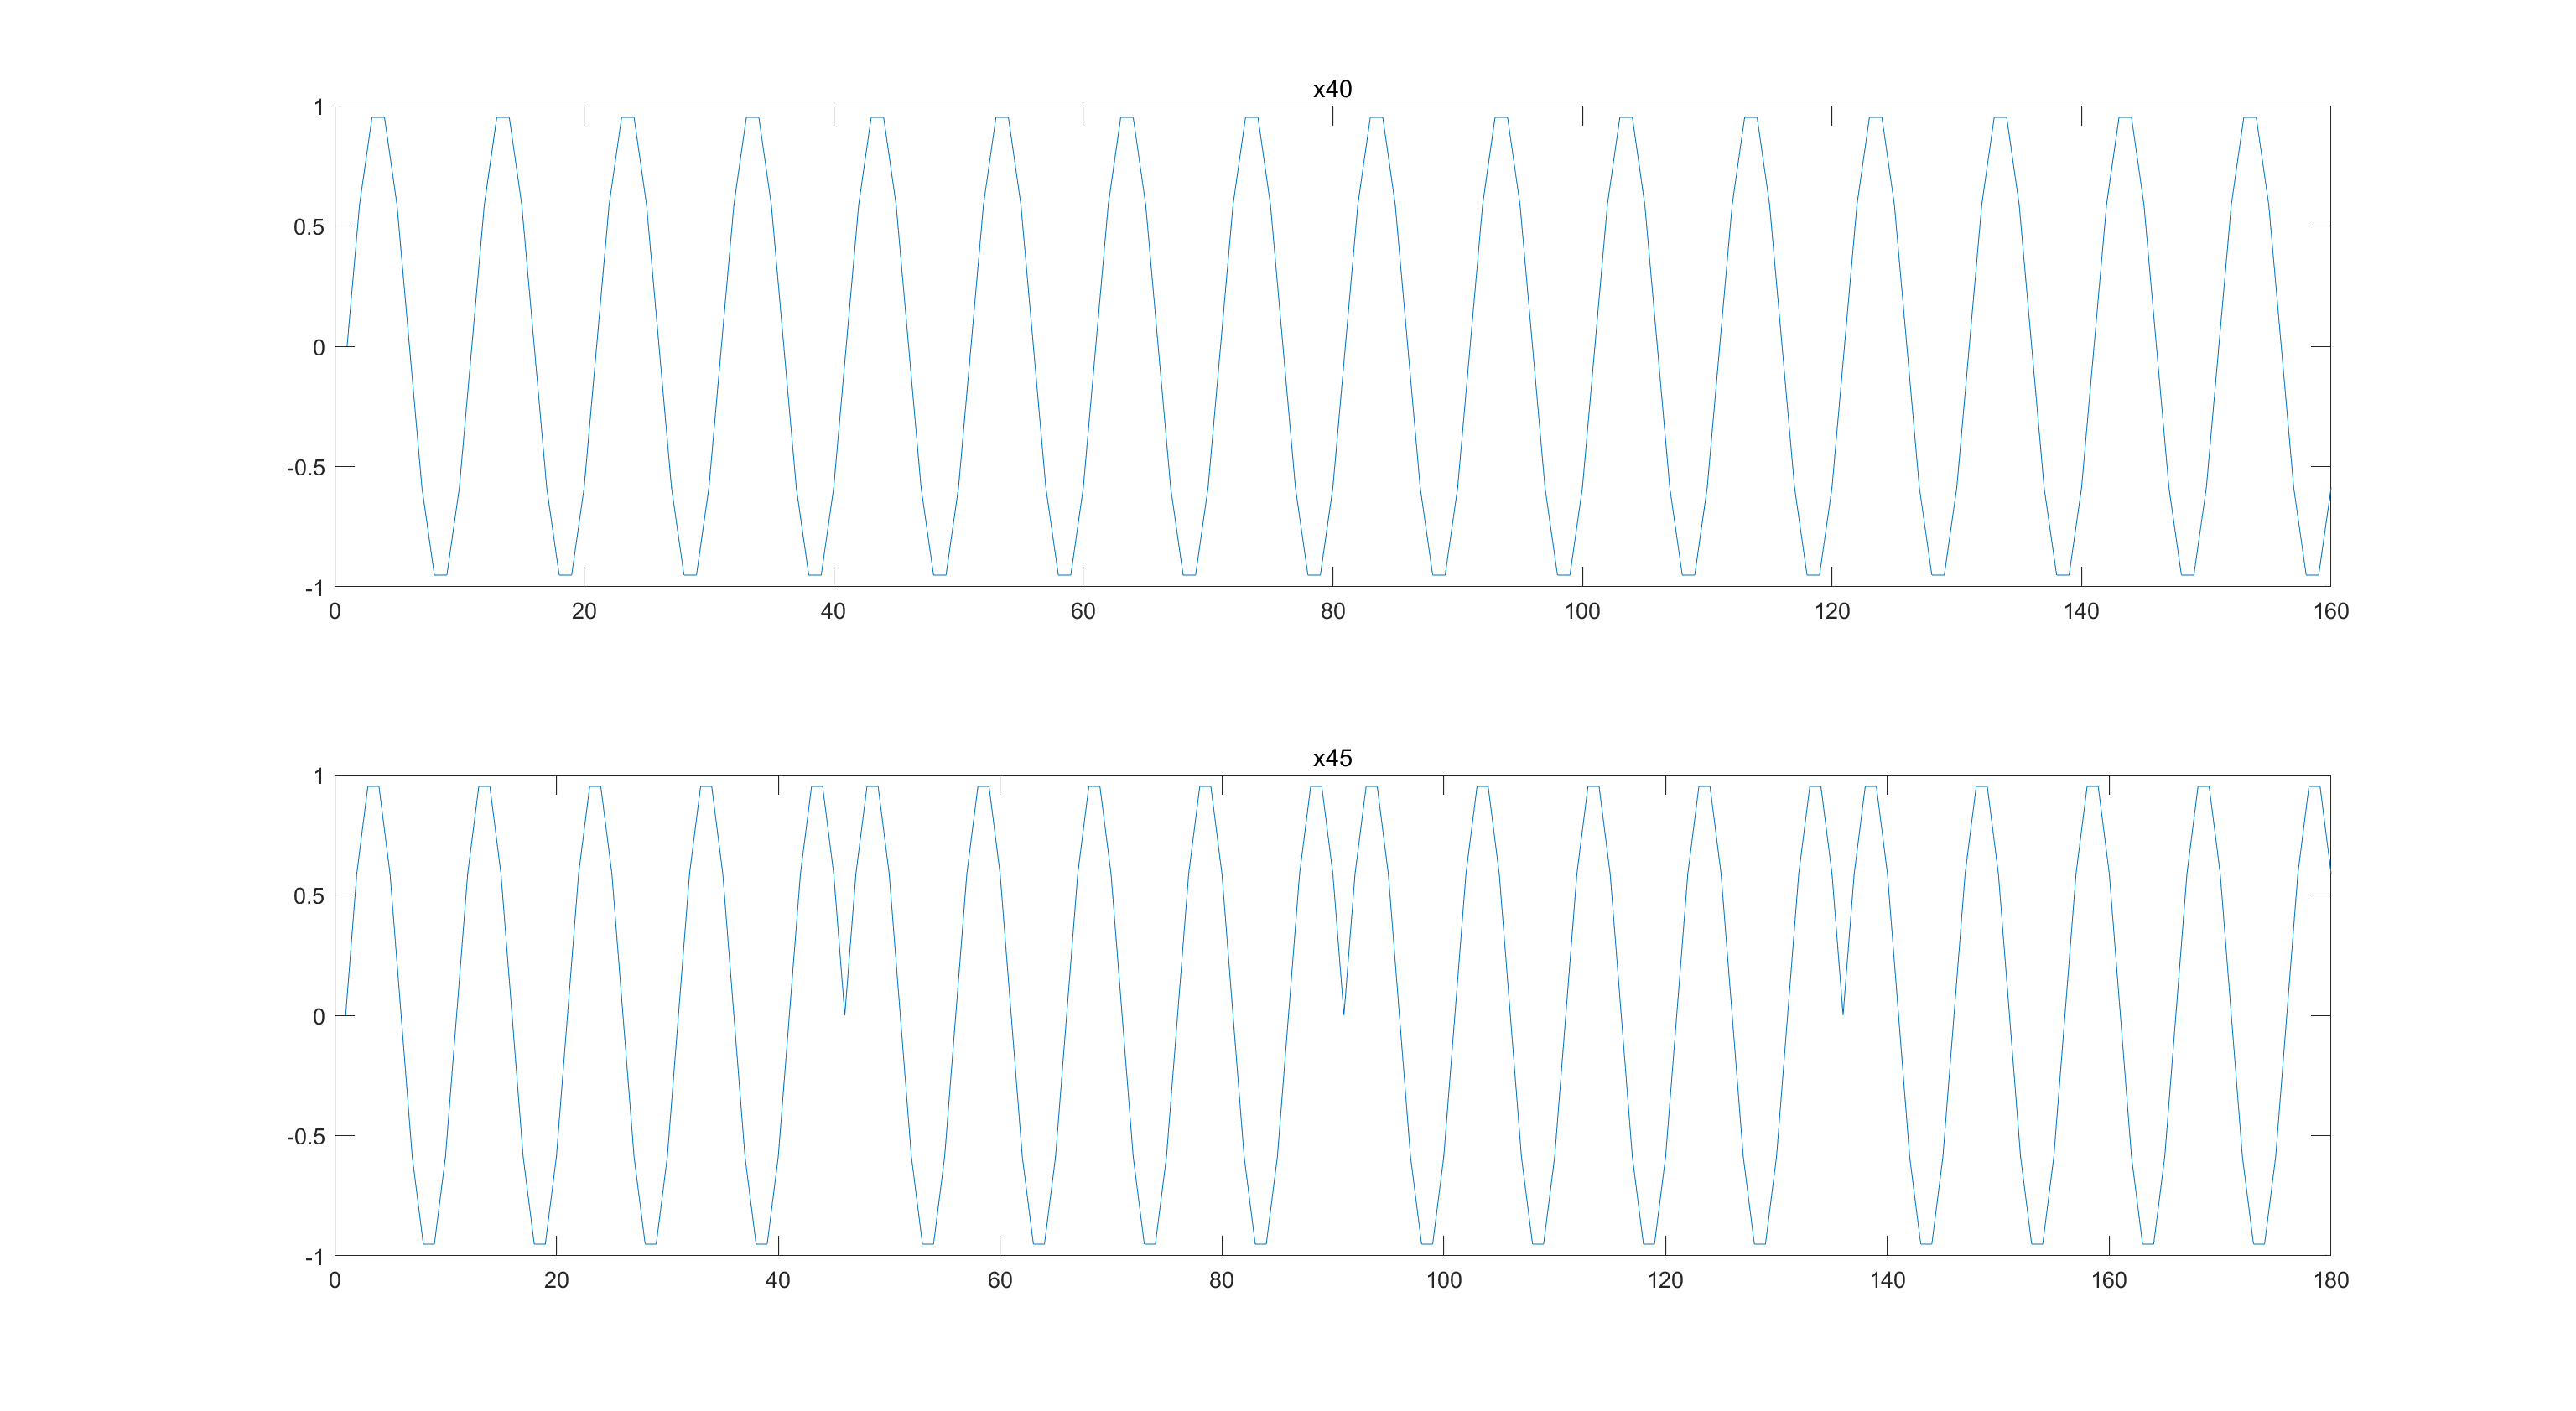Screen dimensions: 2576x1411
Task: Click y-axis label 0.5 on the x45 plot
Action: click(309, 896)
